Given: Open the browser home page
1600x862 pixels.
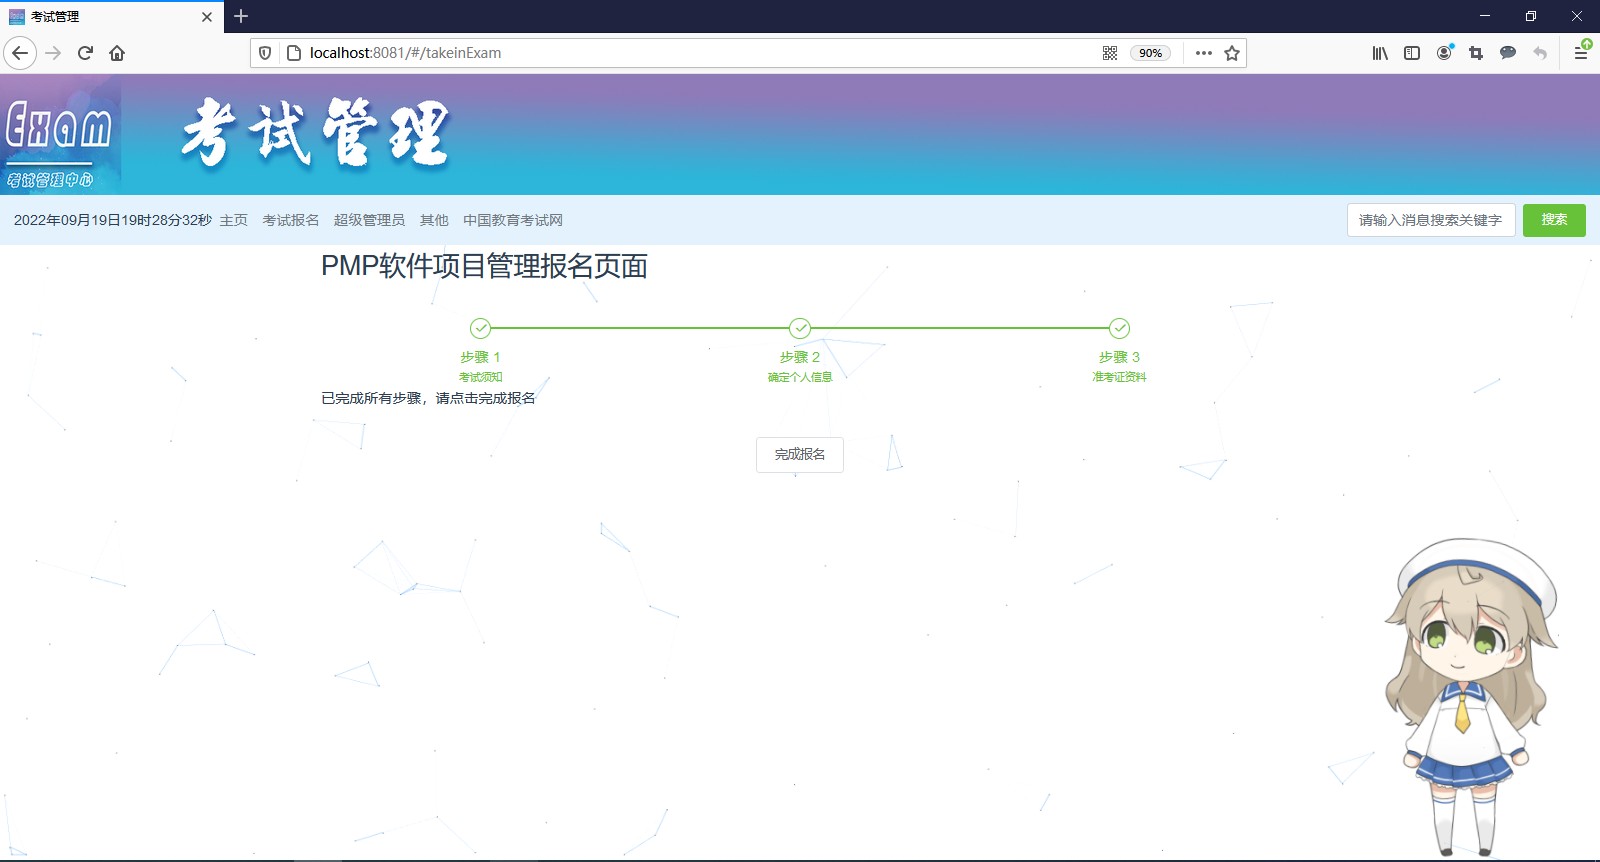Looking at the screenshot, I should click(117, 53).
